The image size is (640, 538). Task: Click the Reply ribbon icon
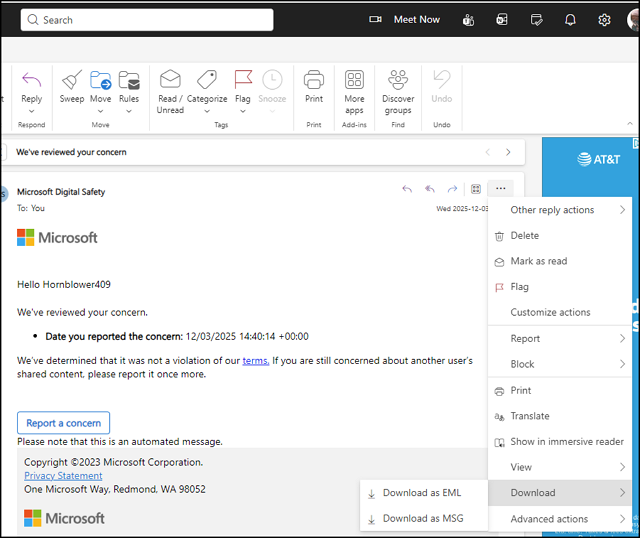tap(31, 80)
